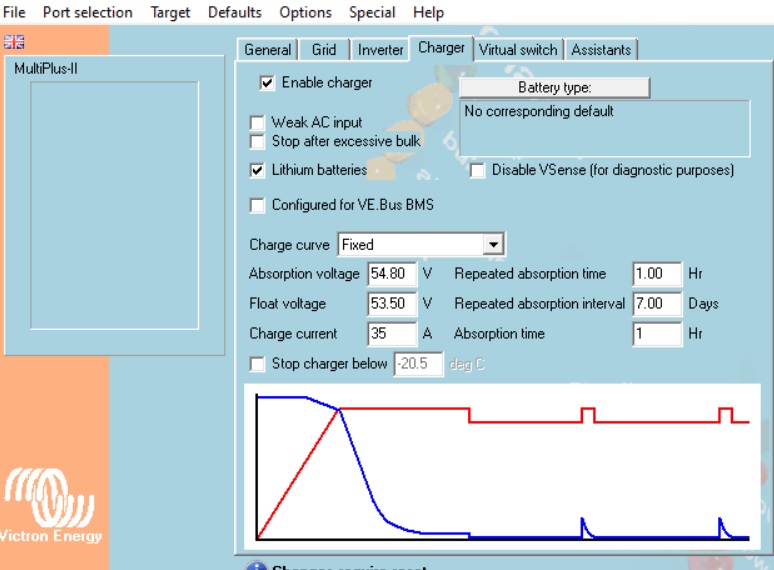
Task: Open the Port selection menu
Action: (x=88, y=12)
